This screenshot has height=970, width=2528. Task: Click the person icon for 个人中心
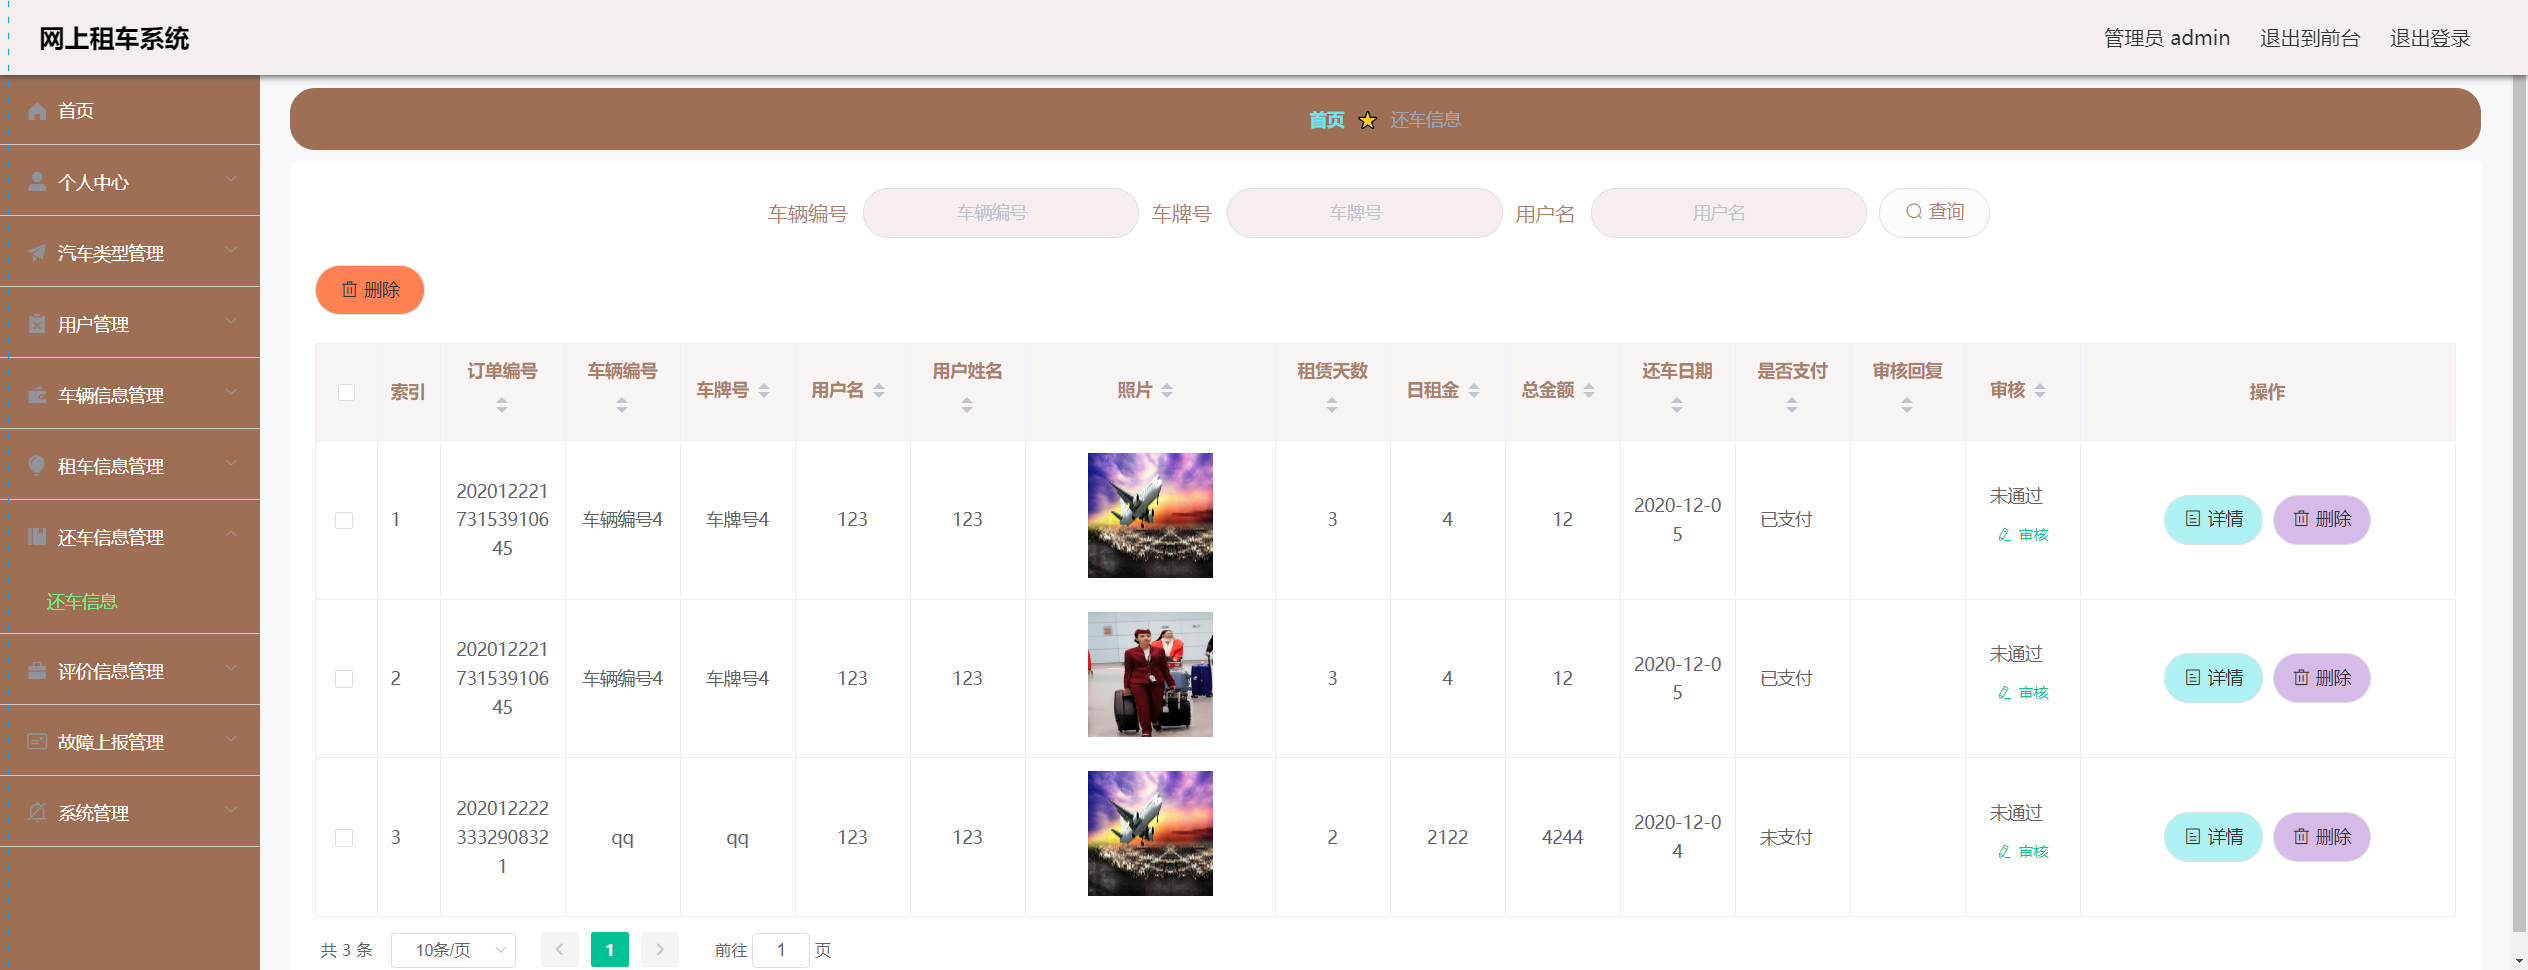coord(37,182)
